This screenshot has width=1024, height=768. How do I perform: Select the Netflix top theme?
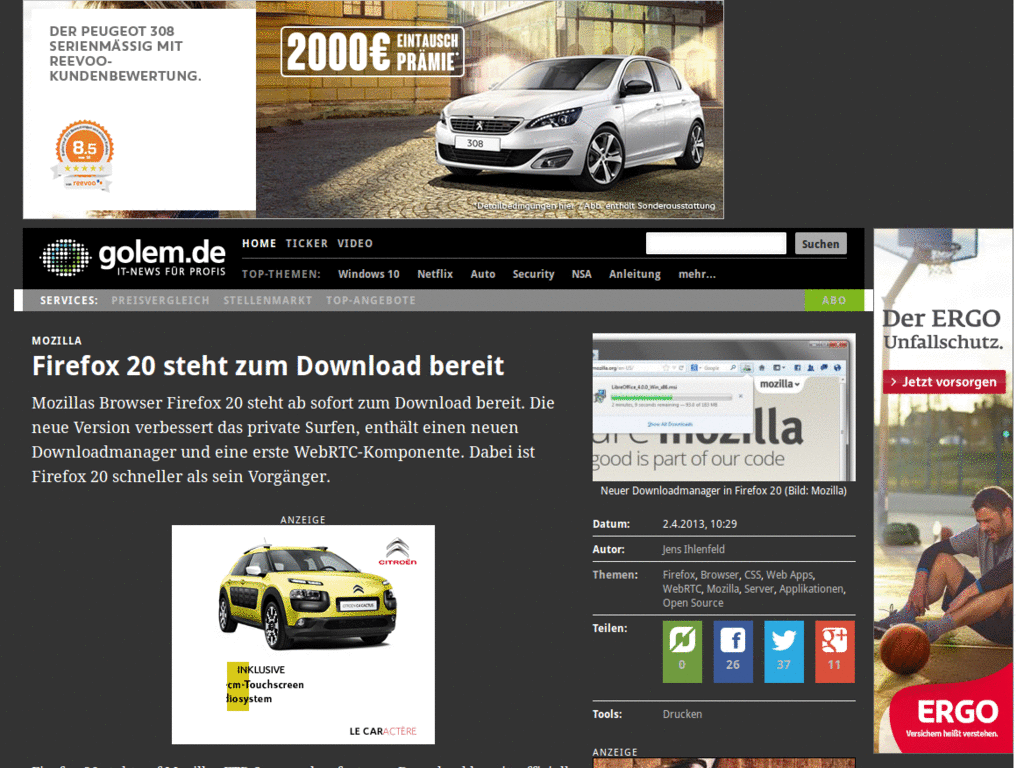coord(435,274)
